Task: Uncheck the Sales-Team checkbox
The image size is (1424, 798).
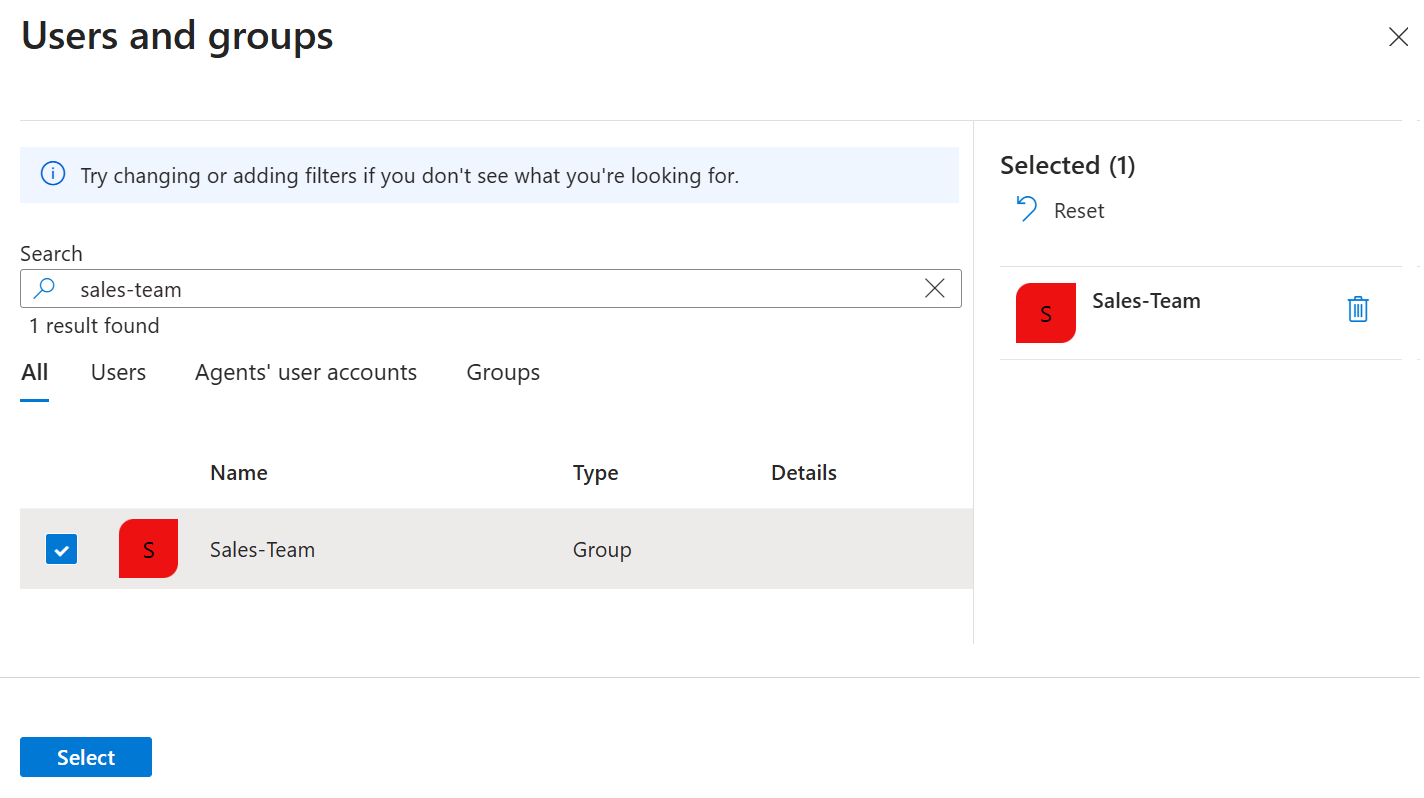Action: 61,549
